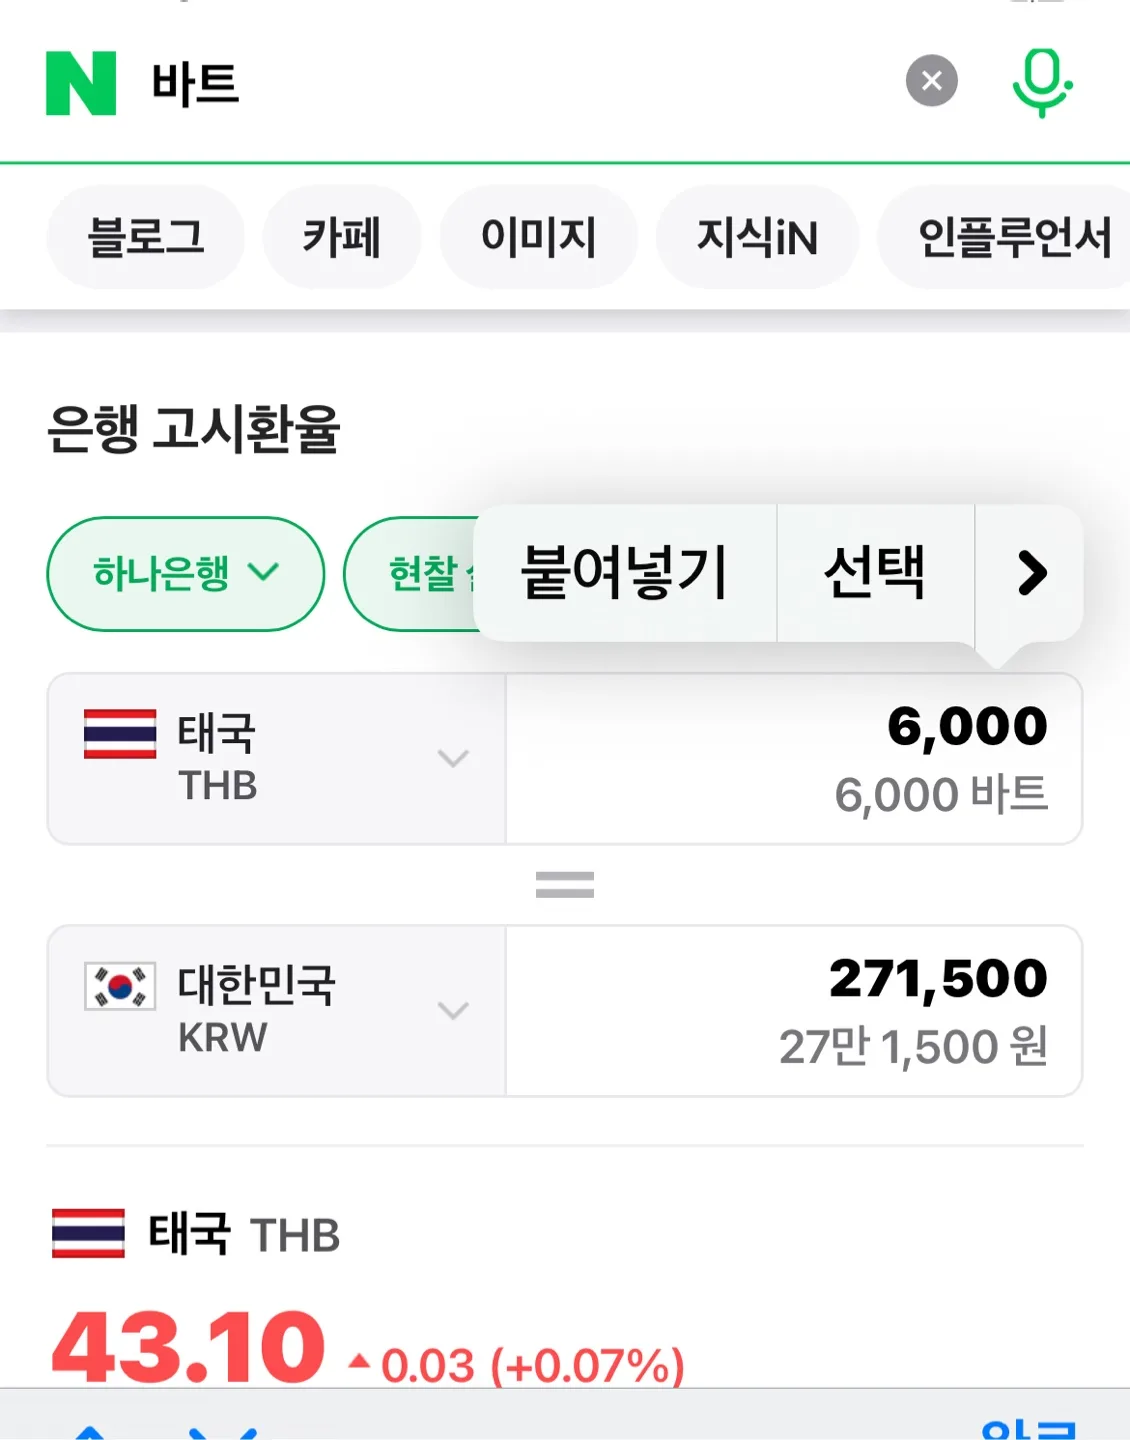Choose 선택 in the popup menu
Screen dimensions: 1130x1440
coord(875,573)
